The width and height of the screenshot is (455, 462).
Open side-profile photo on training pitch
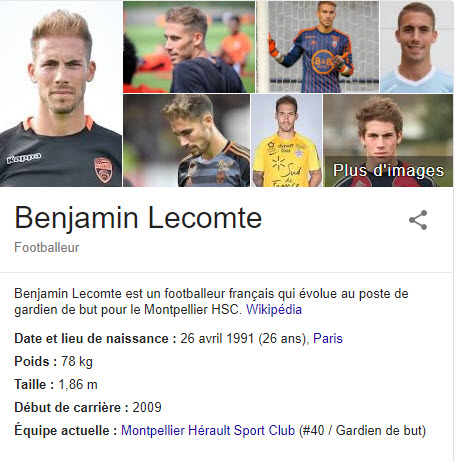click(189, 47)
